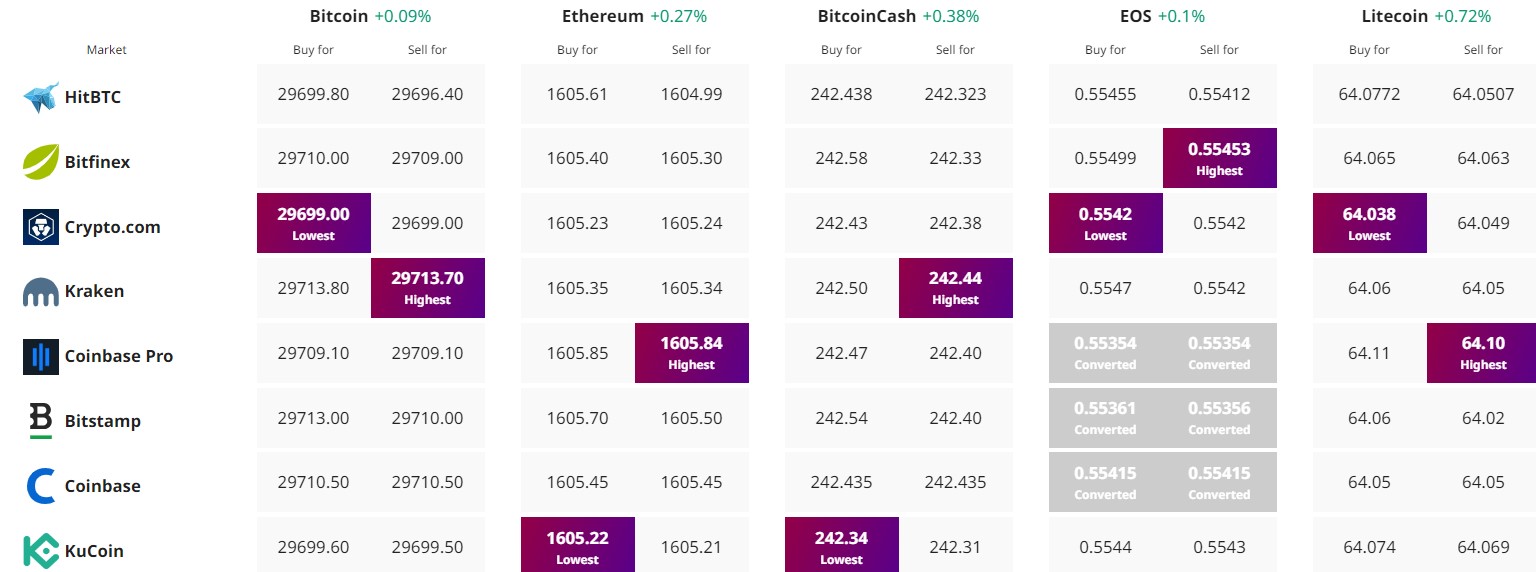Click the Bitstamp B logo icon

(41, 421)
